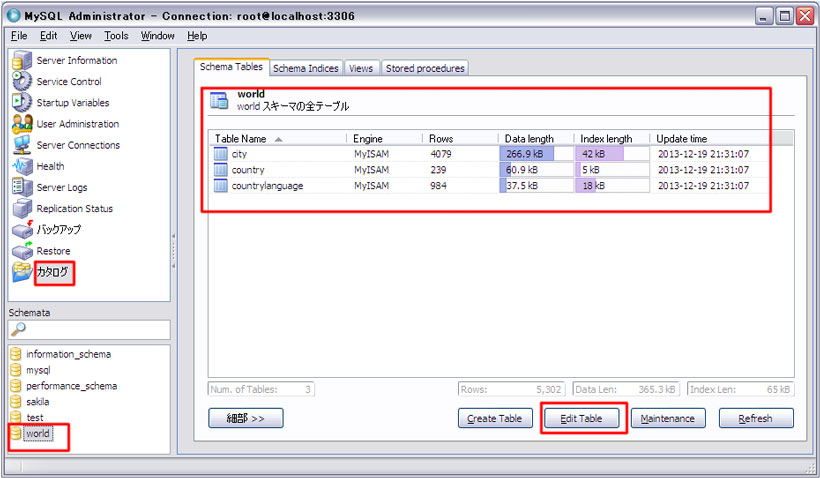
Task: Open Server Information icon in sidebar
Action: [x=22, y=60]
